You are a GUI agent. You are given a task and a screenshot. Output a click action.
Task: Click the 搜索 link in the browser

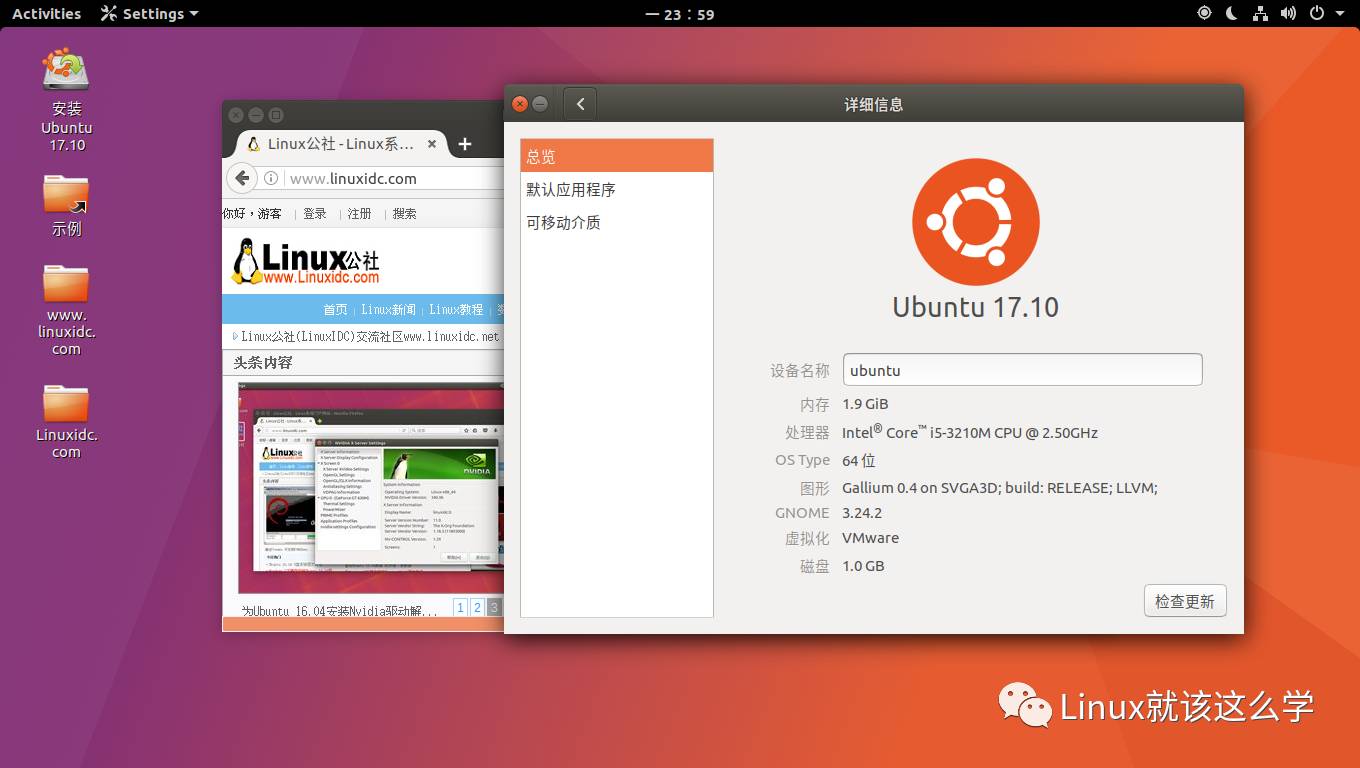pos(404,213)
